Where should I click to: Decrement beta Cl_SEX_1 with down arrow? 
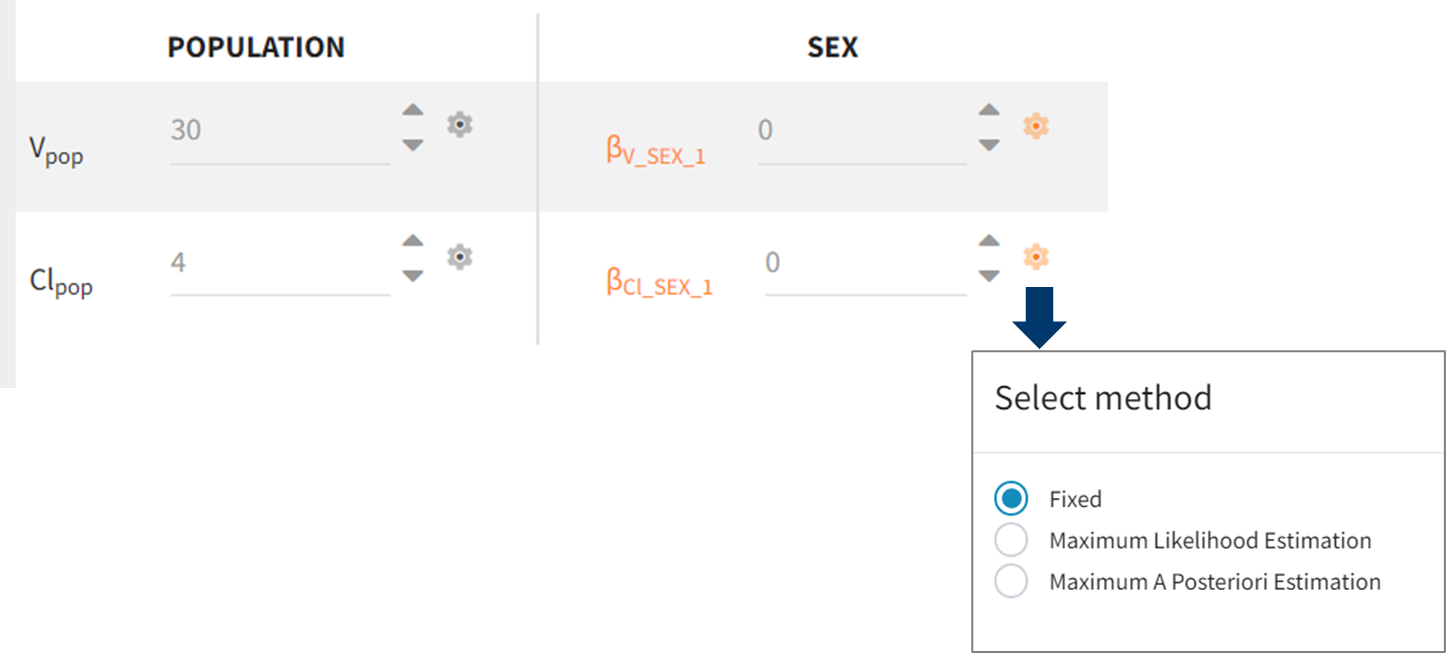coord(989,276)
